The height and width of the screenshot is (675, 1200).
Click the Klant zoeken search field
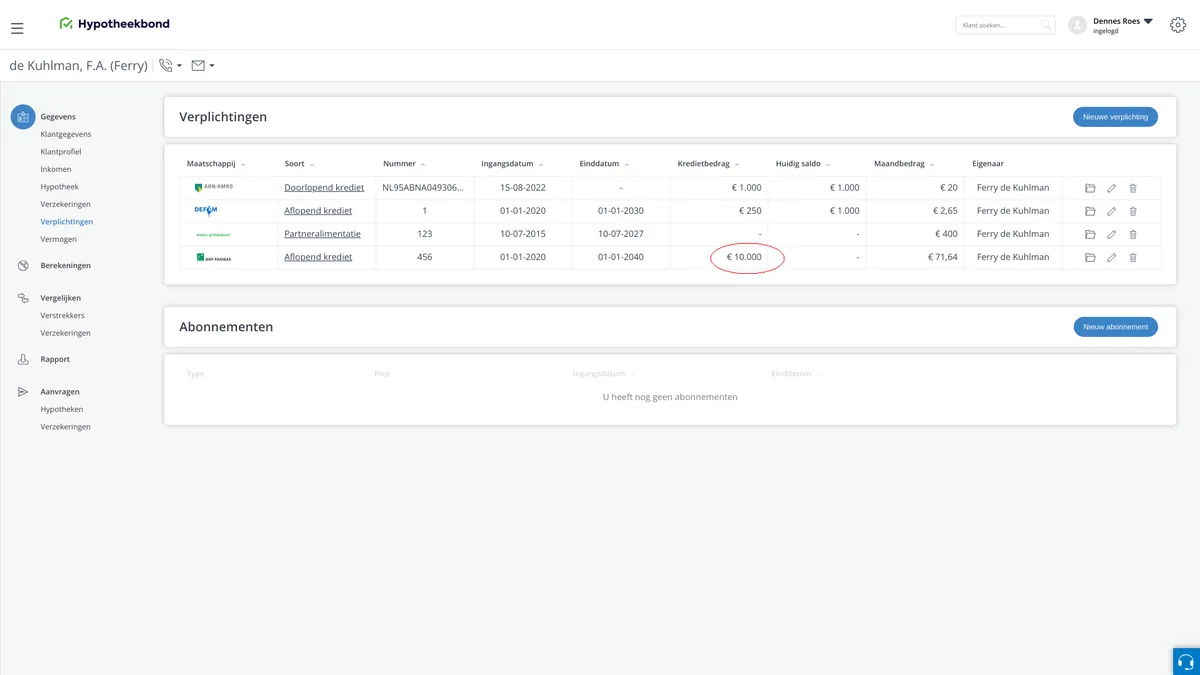pyautogui.click(x=1005, y=25)
